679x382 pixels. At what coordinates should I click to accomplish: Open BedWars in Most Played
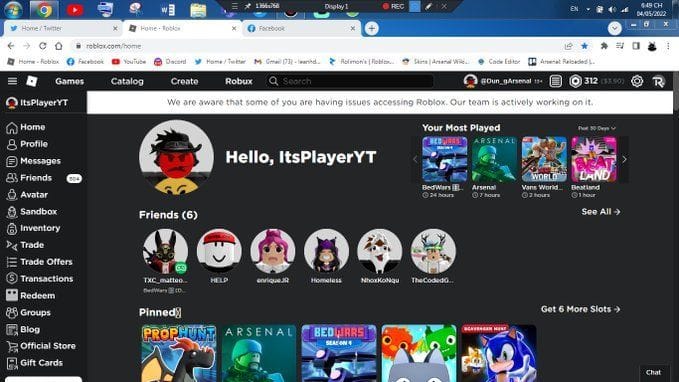445,159
